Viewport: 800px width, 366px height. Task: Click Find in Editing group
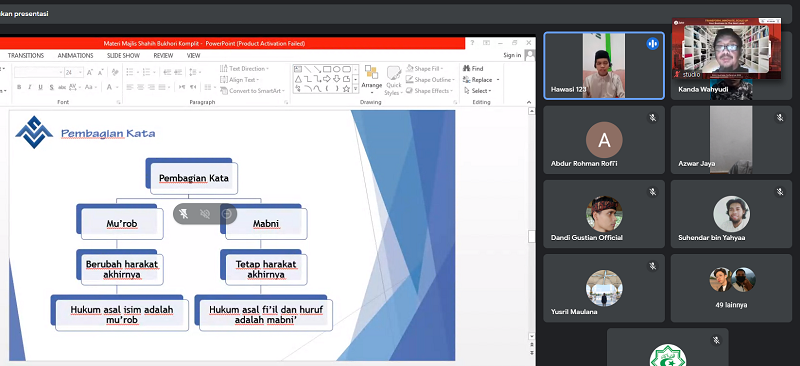473,68
